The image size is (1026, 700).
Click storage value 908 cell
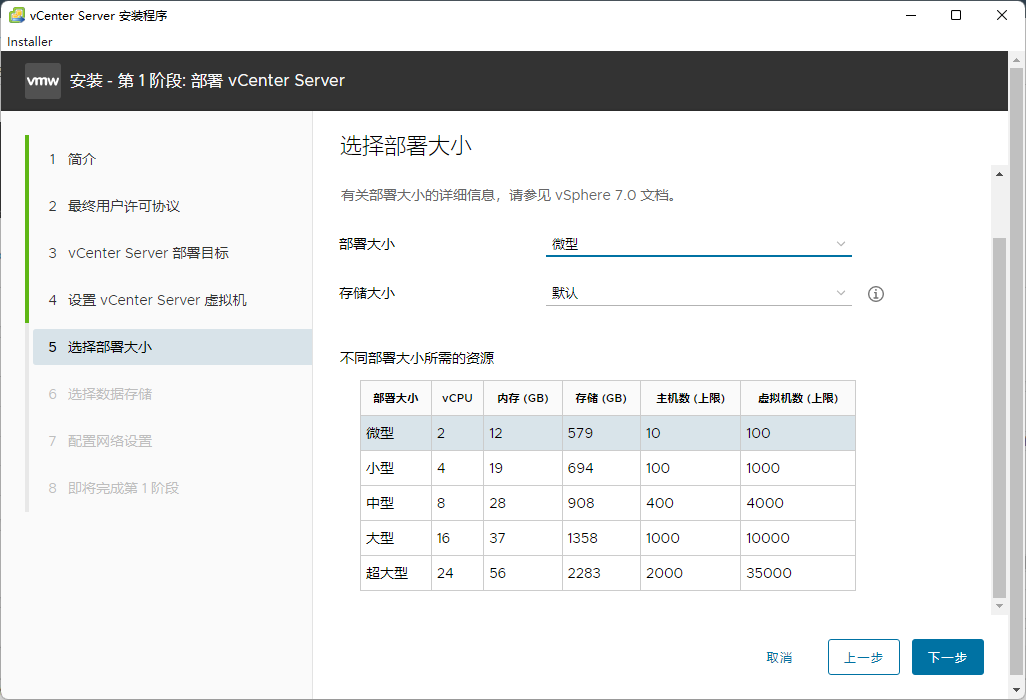coord(601,503)
